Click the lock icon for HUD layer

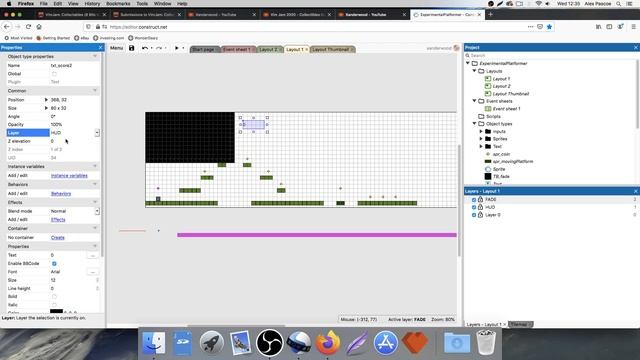pyautogui.click(x=480, y=207)
